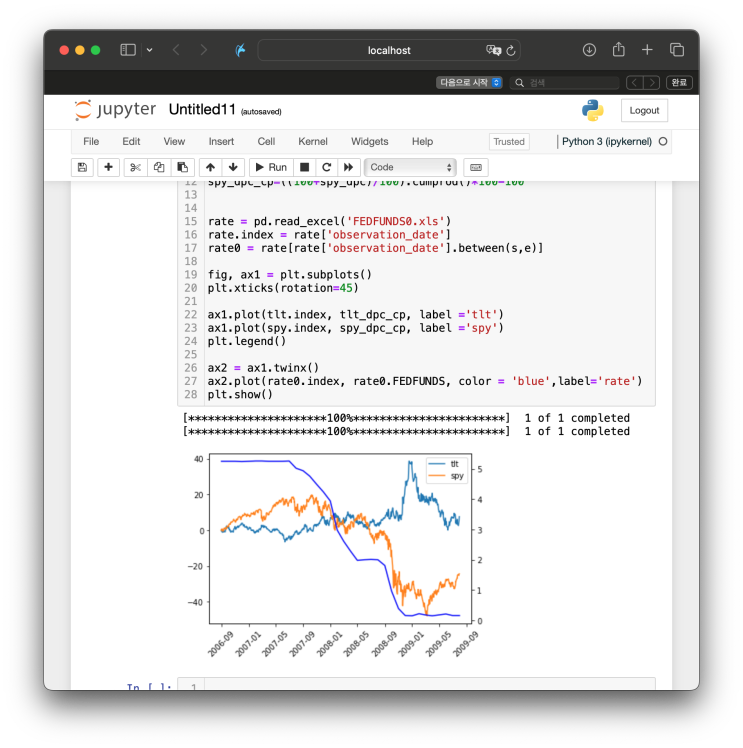This screenshot has width=743, height=748.
Task: Move the selected cell up arrow
Action: [210, 167]
